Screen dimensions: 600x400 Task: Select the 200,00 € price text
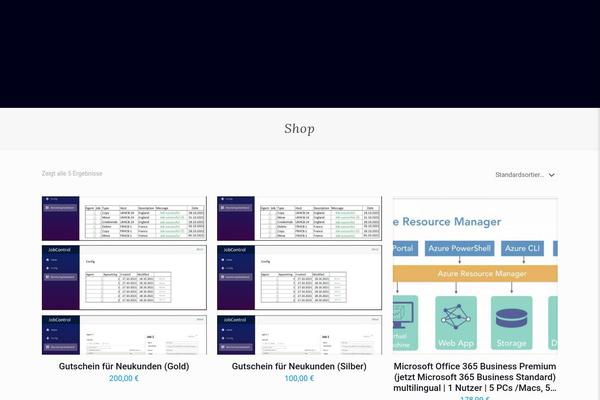tap(124, 379)
